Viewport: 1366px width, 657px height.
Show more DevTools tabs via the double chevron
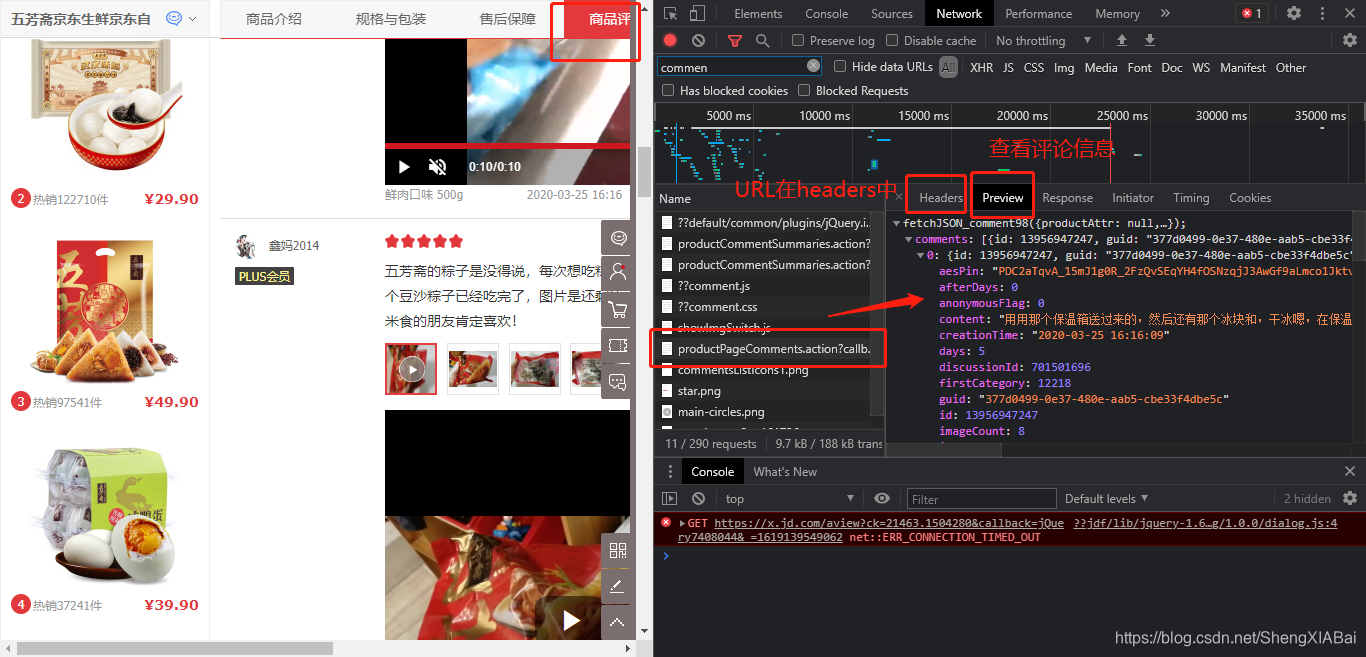pyautogui.click(x=1165, y=13)
